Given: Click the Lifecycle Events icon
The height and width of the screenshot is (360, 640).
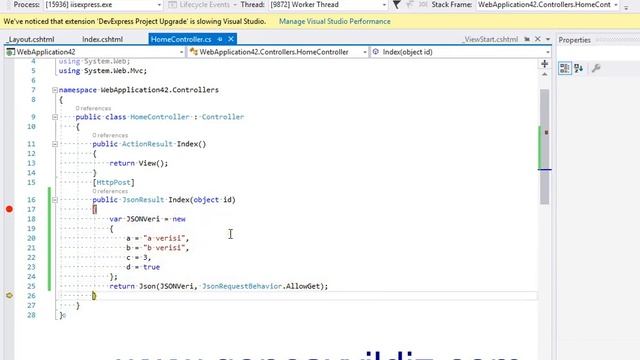Looking at the screenshot, I should [172, 4].
